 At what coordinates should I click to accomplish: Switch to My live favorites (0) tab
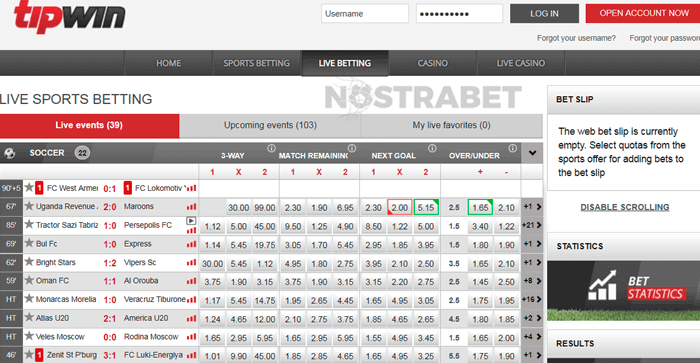451,125
